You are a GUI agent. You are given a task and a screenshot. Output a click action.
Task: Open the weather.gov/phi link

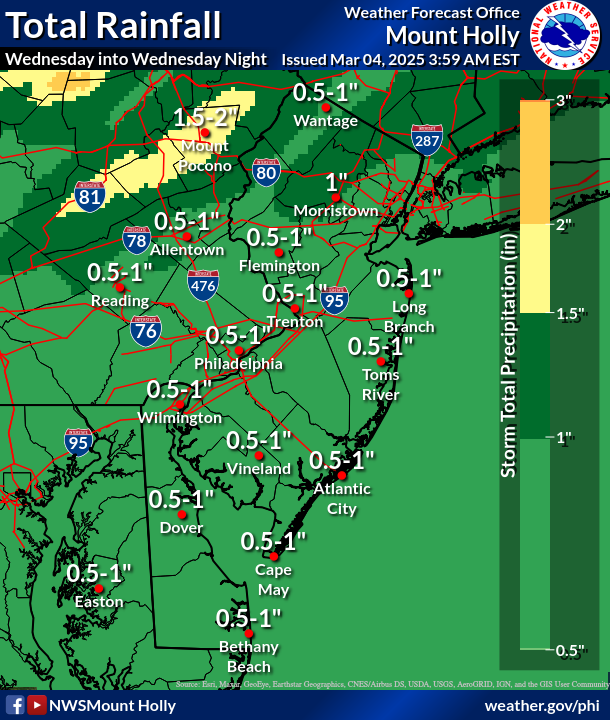click(541, 705)
